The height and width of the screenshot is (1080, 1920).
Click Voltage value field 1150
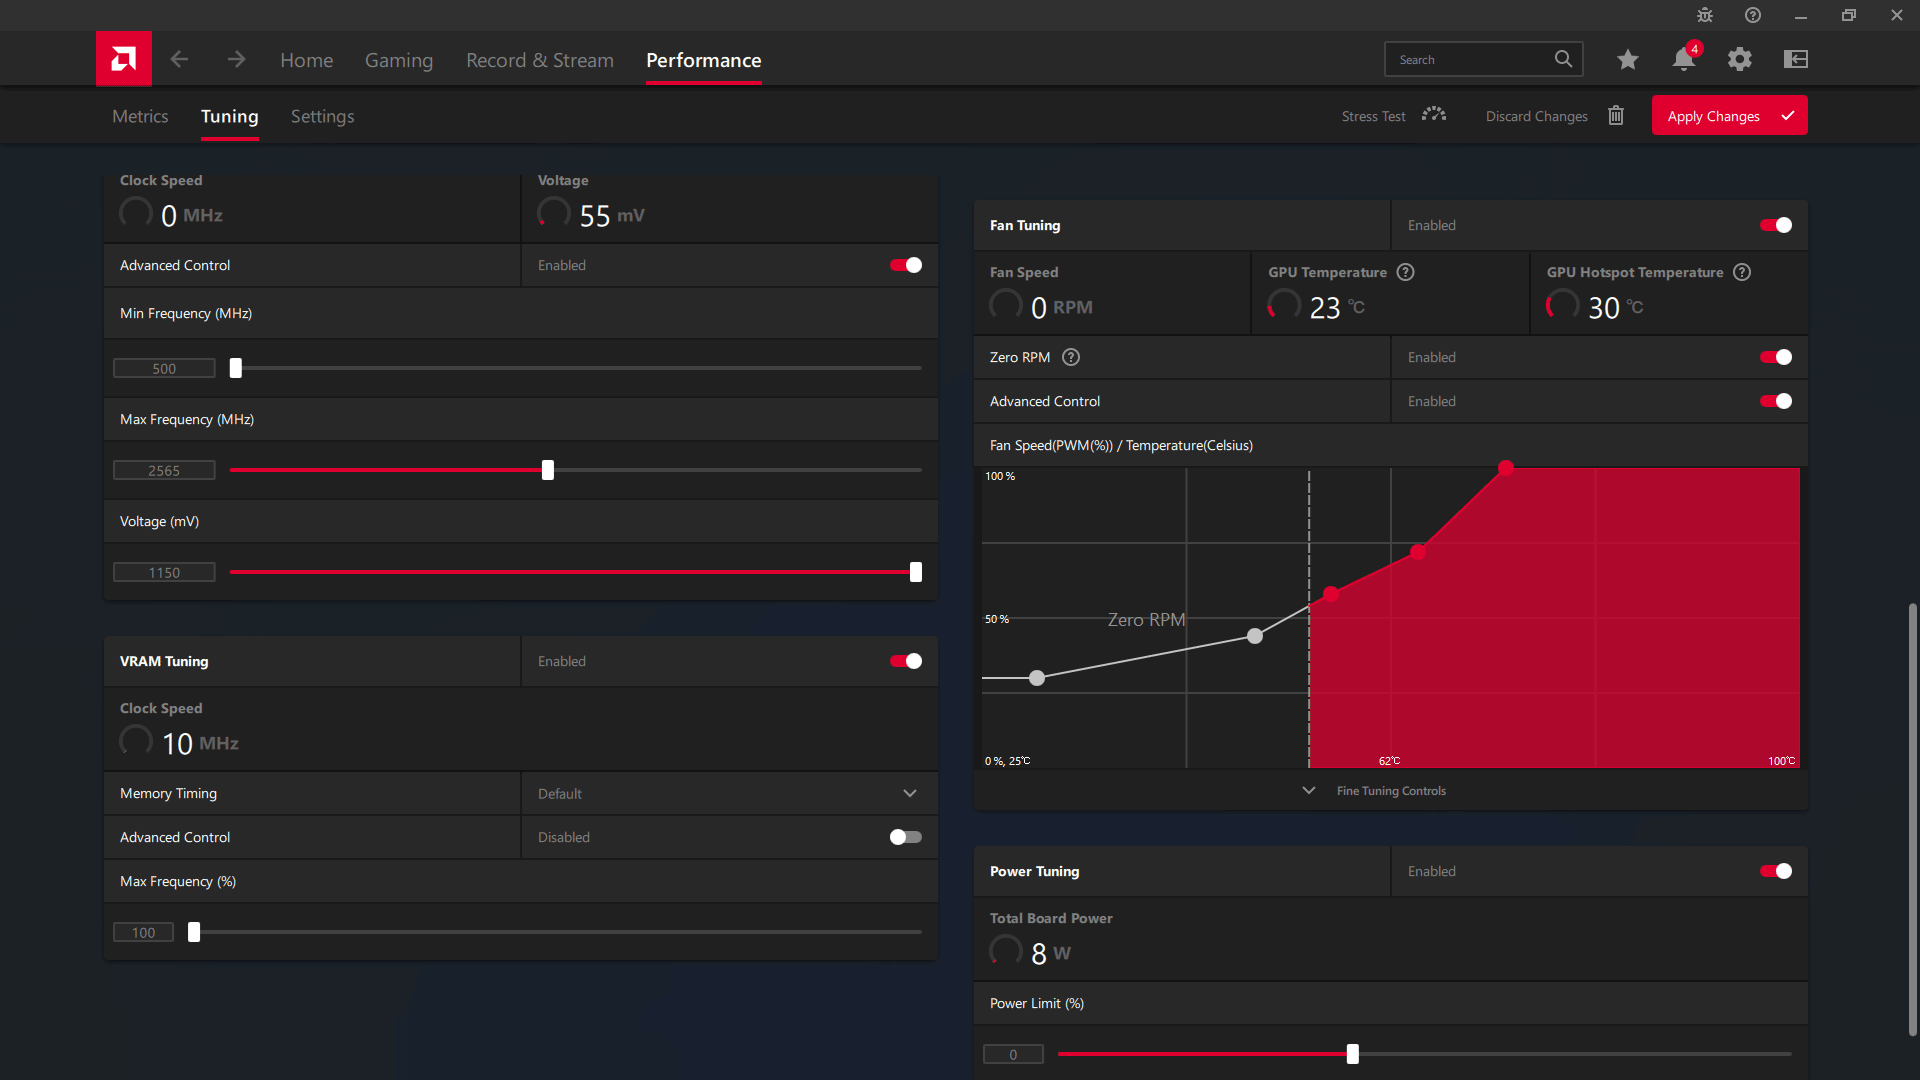164,572
